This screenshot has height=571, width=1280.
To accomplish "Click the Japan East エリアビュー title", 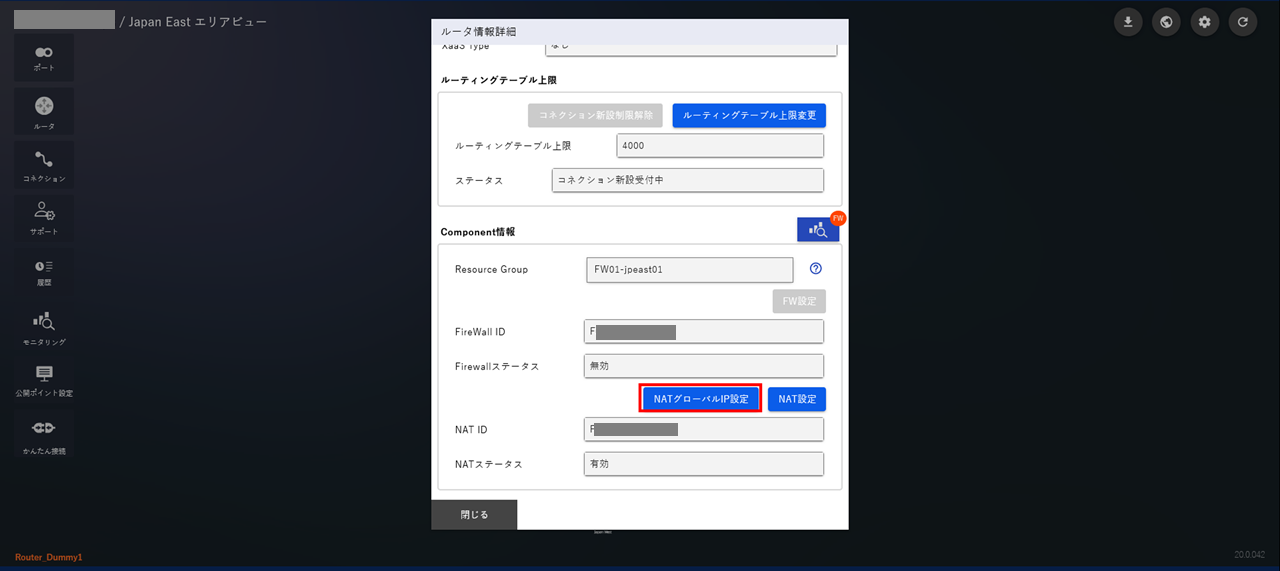I will click(x=198, y=21).
